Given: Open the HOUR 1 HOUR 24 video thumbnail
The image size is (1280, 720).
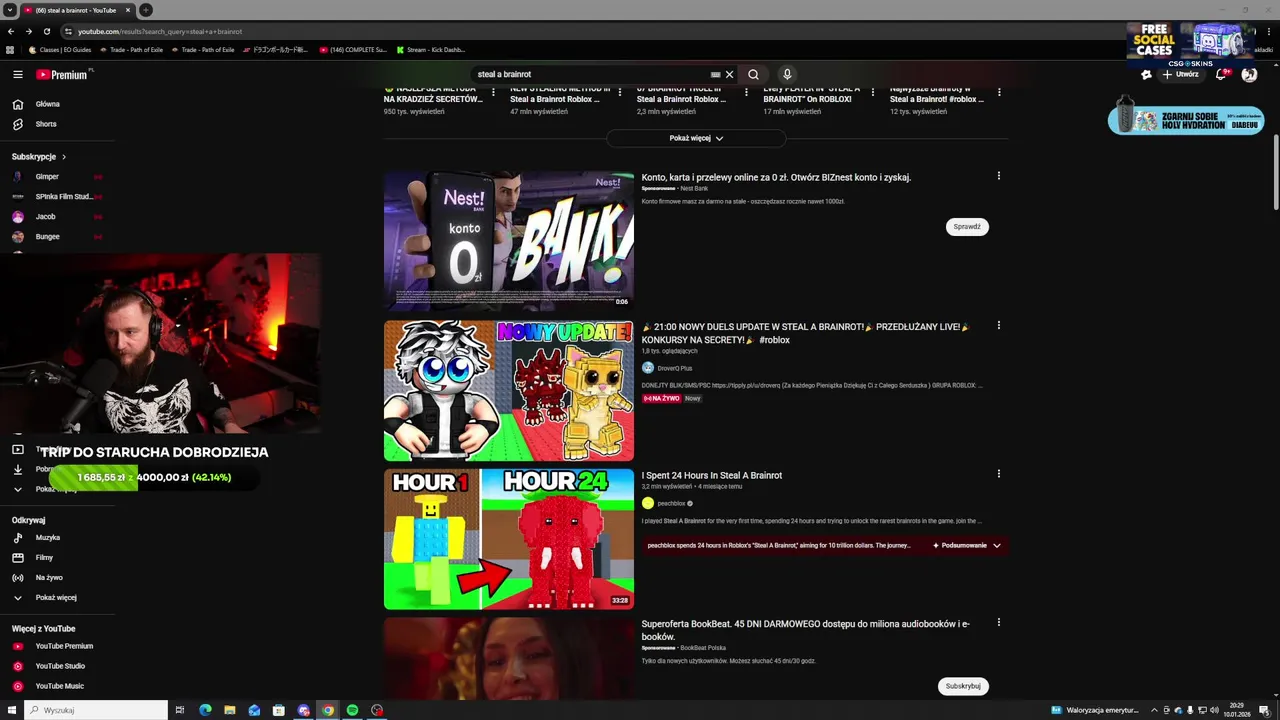Looking at the screenshot, I should pos(508,539).
